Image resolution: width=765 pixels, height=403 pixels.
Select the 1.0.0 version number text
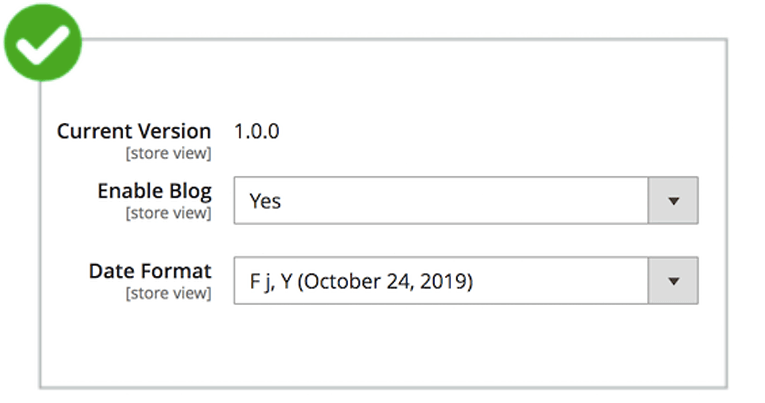click(257, 131)
